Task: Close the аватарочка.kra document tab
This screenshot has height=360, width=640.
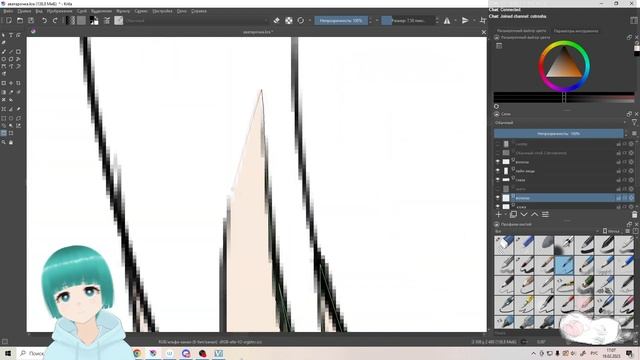Action: point(484,32)
